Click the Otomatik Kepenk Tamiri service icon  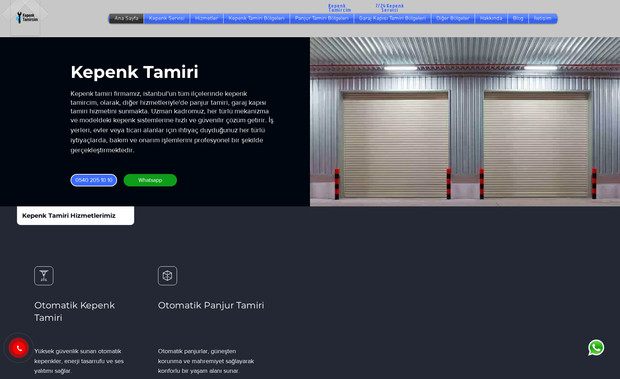44,275
